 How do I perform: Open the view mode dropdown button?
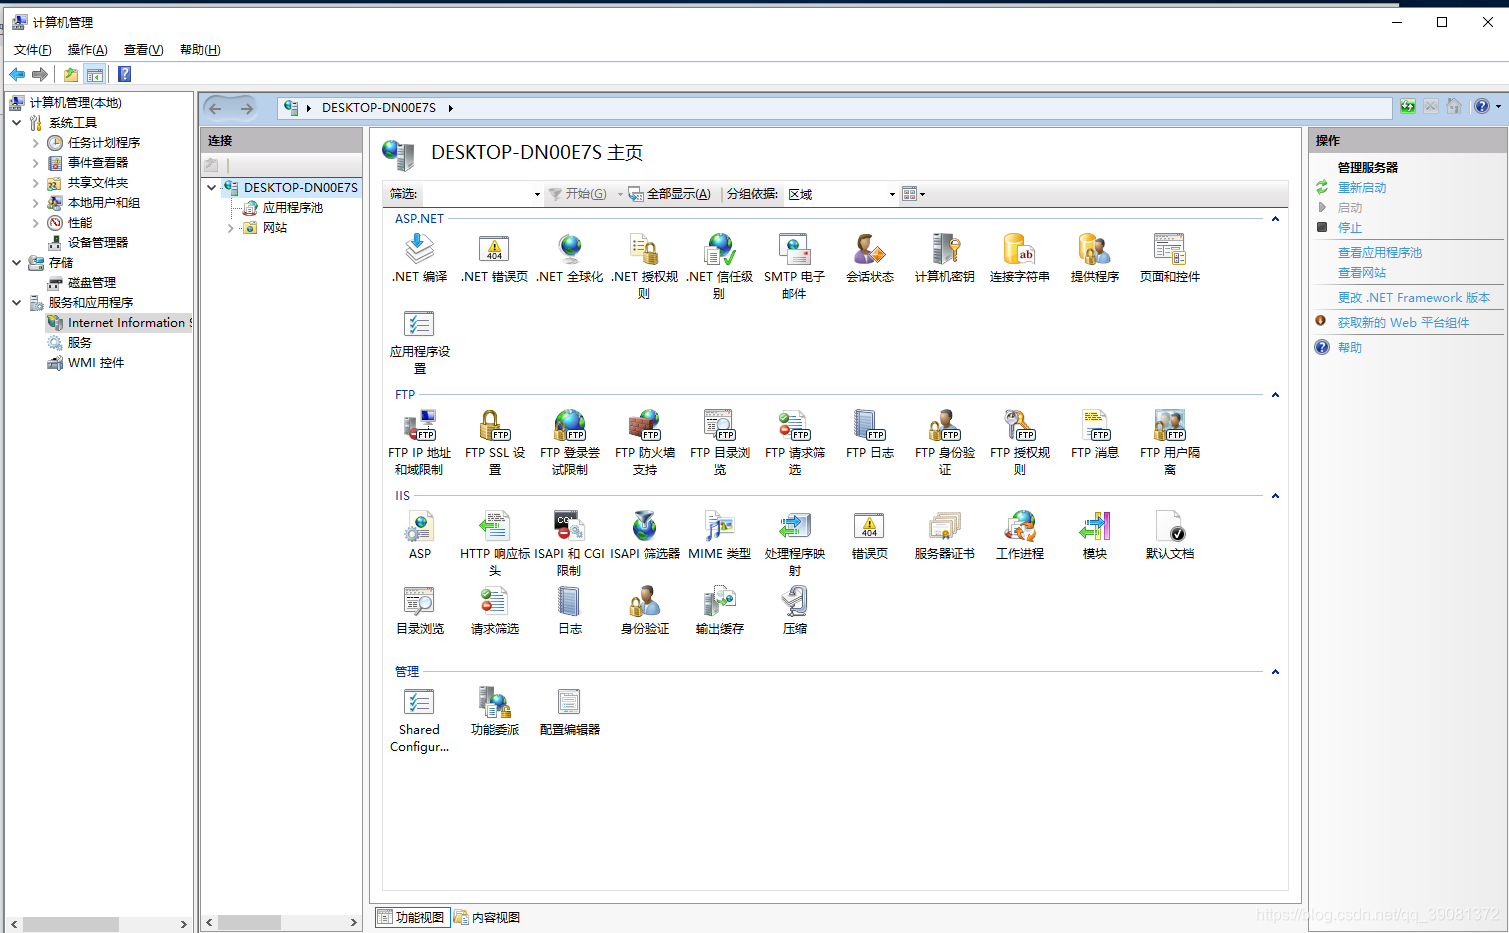913,194
